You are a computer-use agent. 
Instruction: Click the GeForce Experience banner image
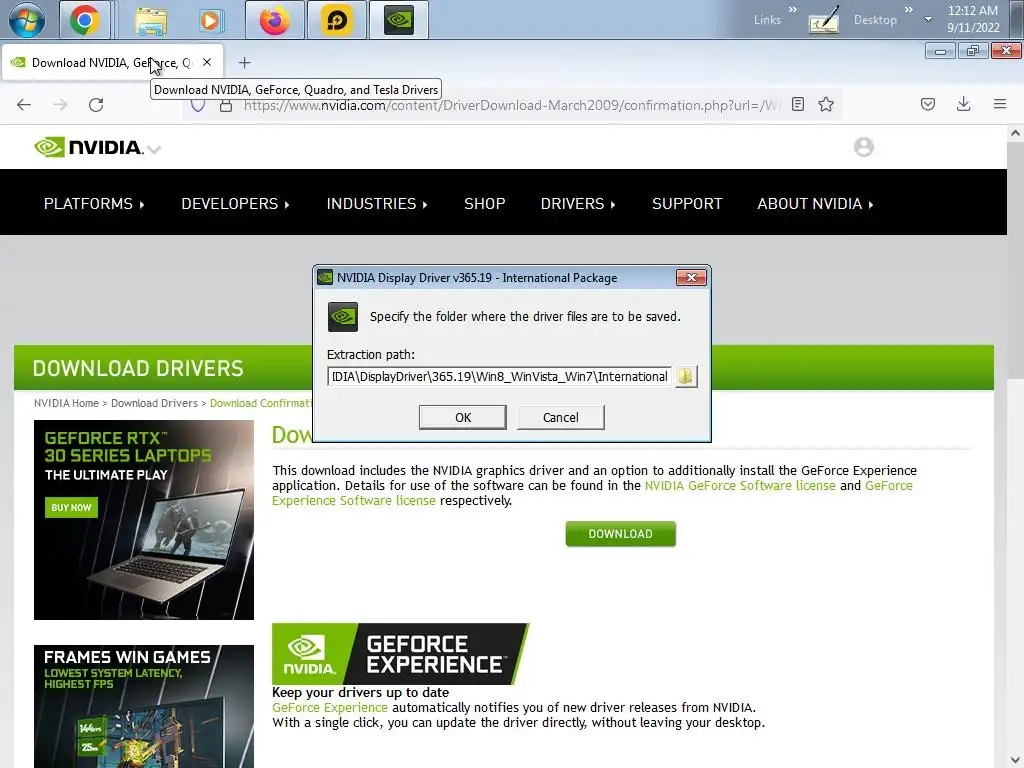click(x=400, y=654)
